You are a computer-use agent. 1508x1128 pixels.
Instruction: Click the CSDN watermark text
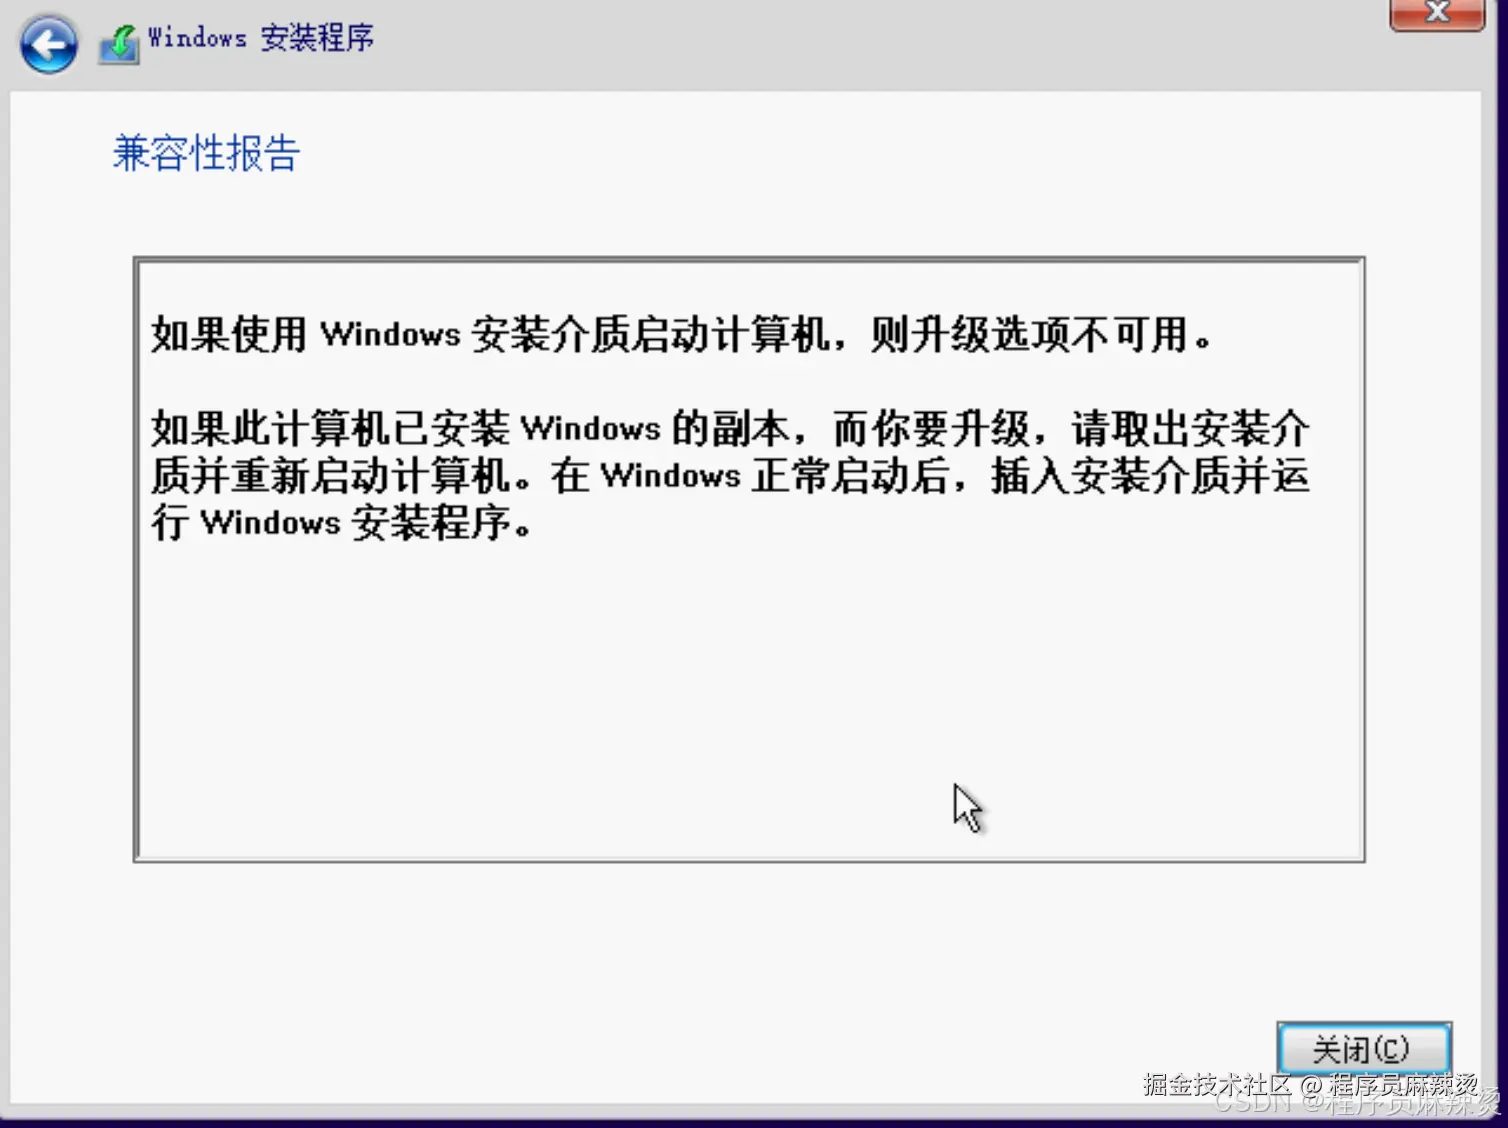tap(1252, 1103)
